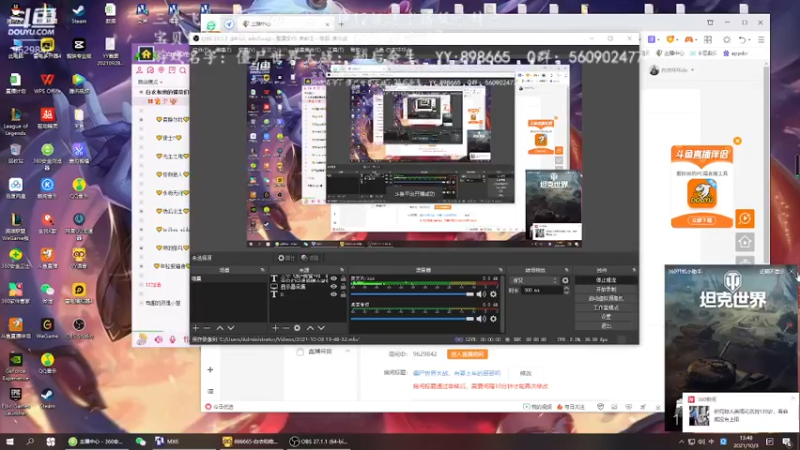This screenshot has width=800, height=450.
Task: Open WPS Office desktop icon
Action: tap(47, 84)
